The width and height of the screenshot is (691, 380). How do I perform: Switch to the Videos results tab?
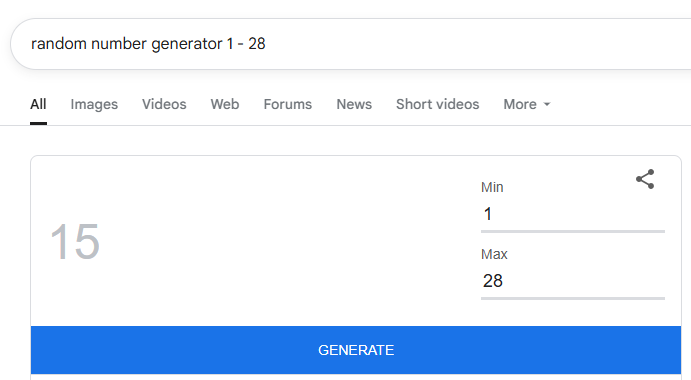coord(164,104)
